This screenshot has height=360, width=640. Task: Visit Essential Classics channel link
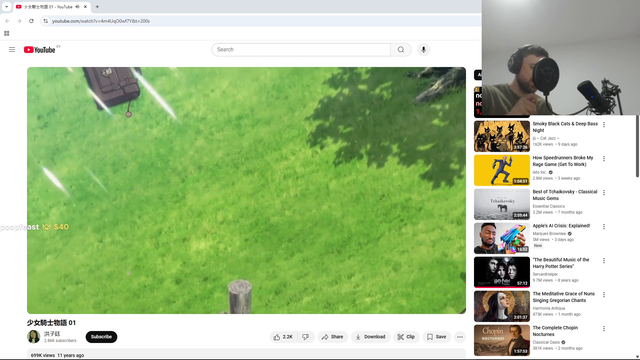(549, 206)
